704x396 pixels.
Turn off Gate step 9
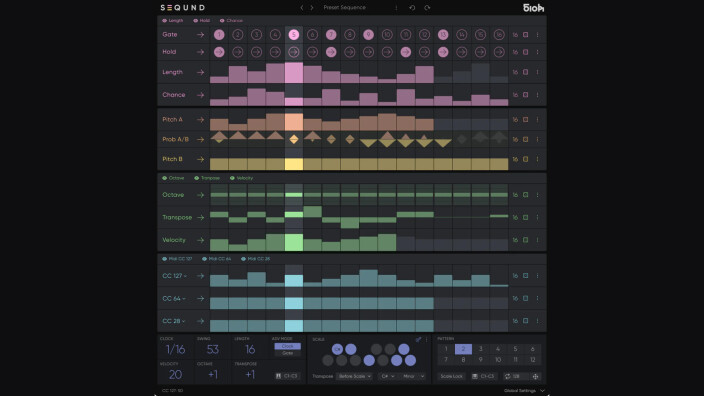[368, 35]
